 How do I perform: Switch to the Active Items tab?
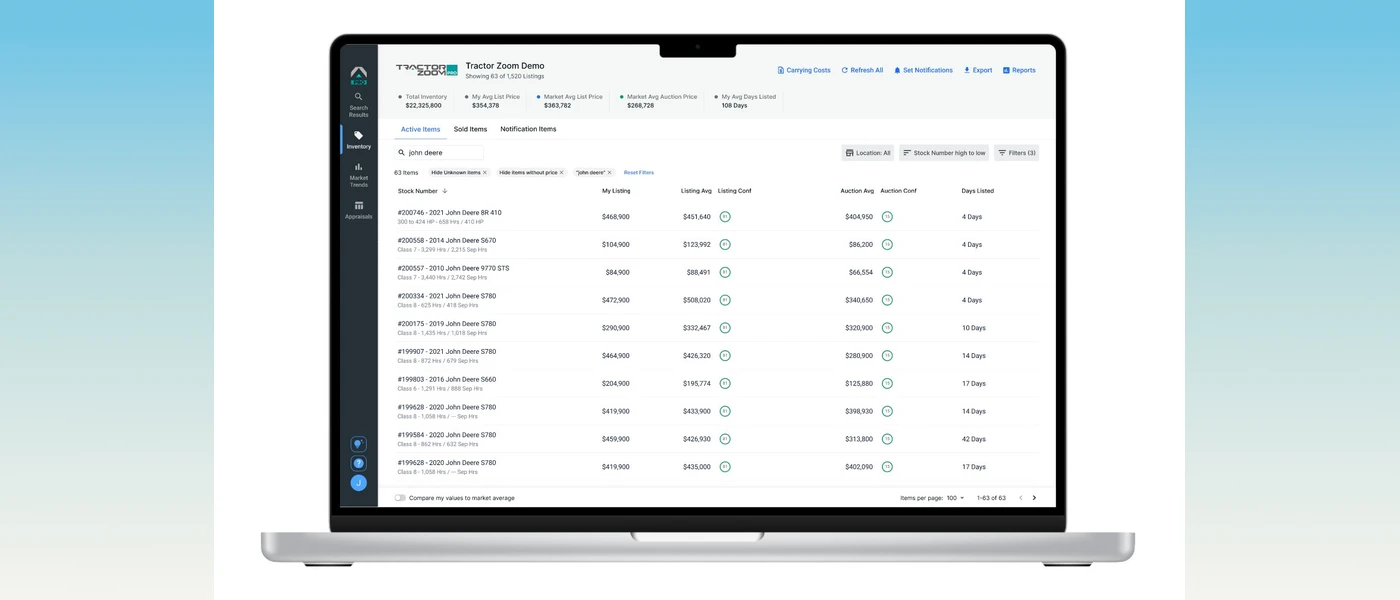click(x=420, y=129)
